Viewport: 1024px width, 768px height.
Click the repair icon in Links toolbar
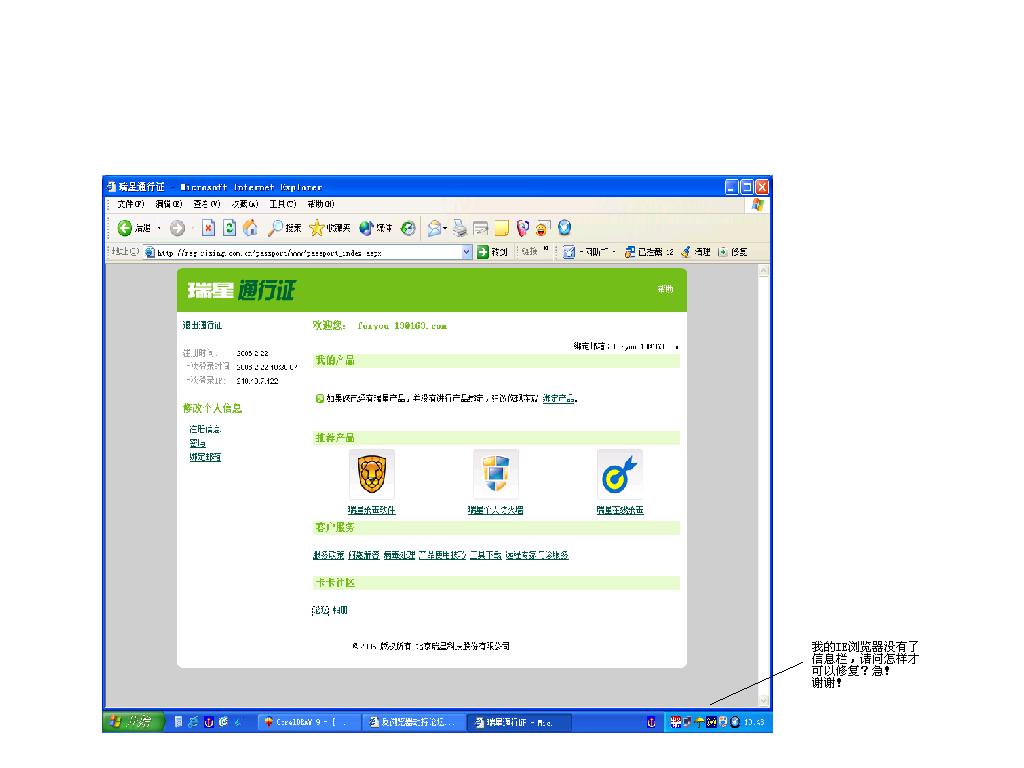click(722, 252)
